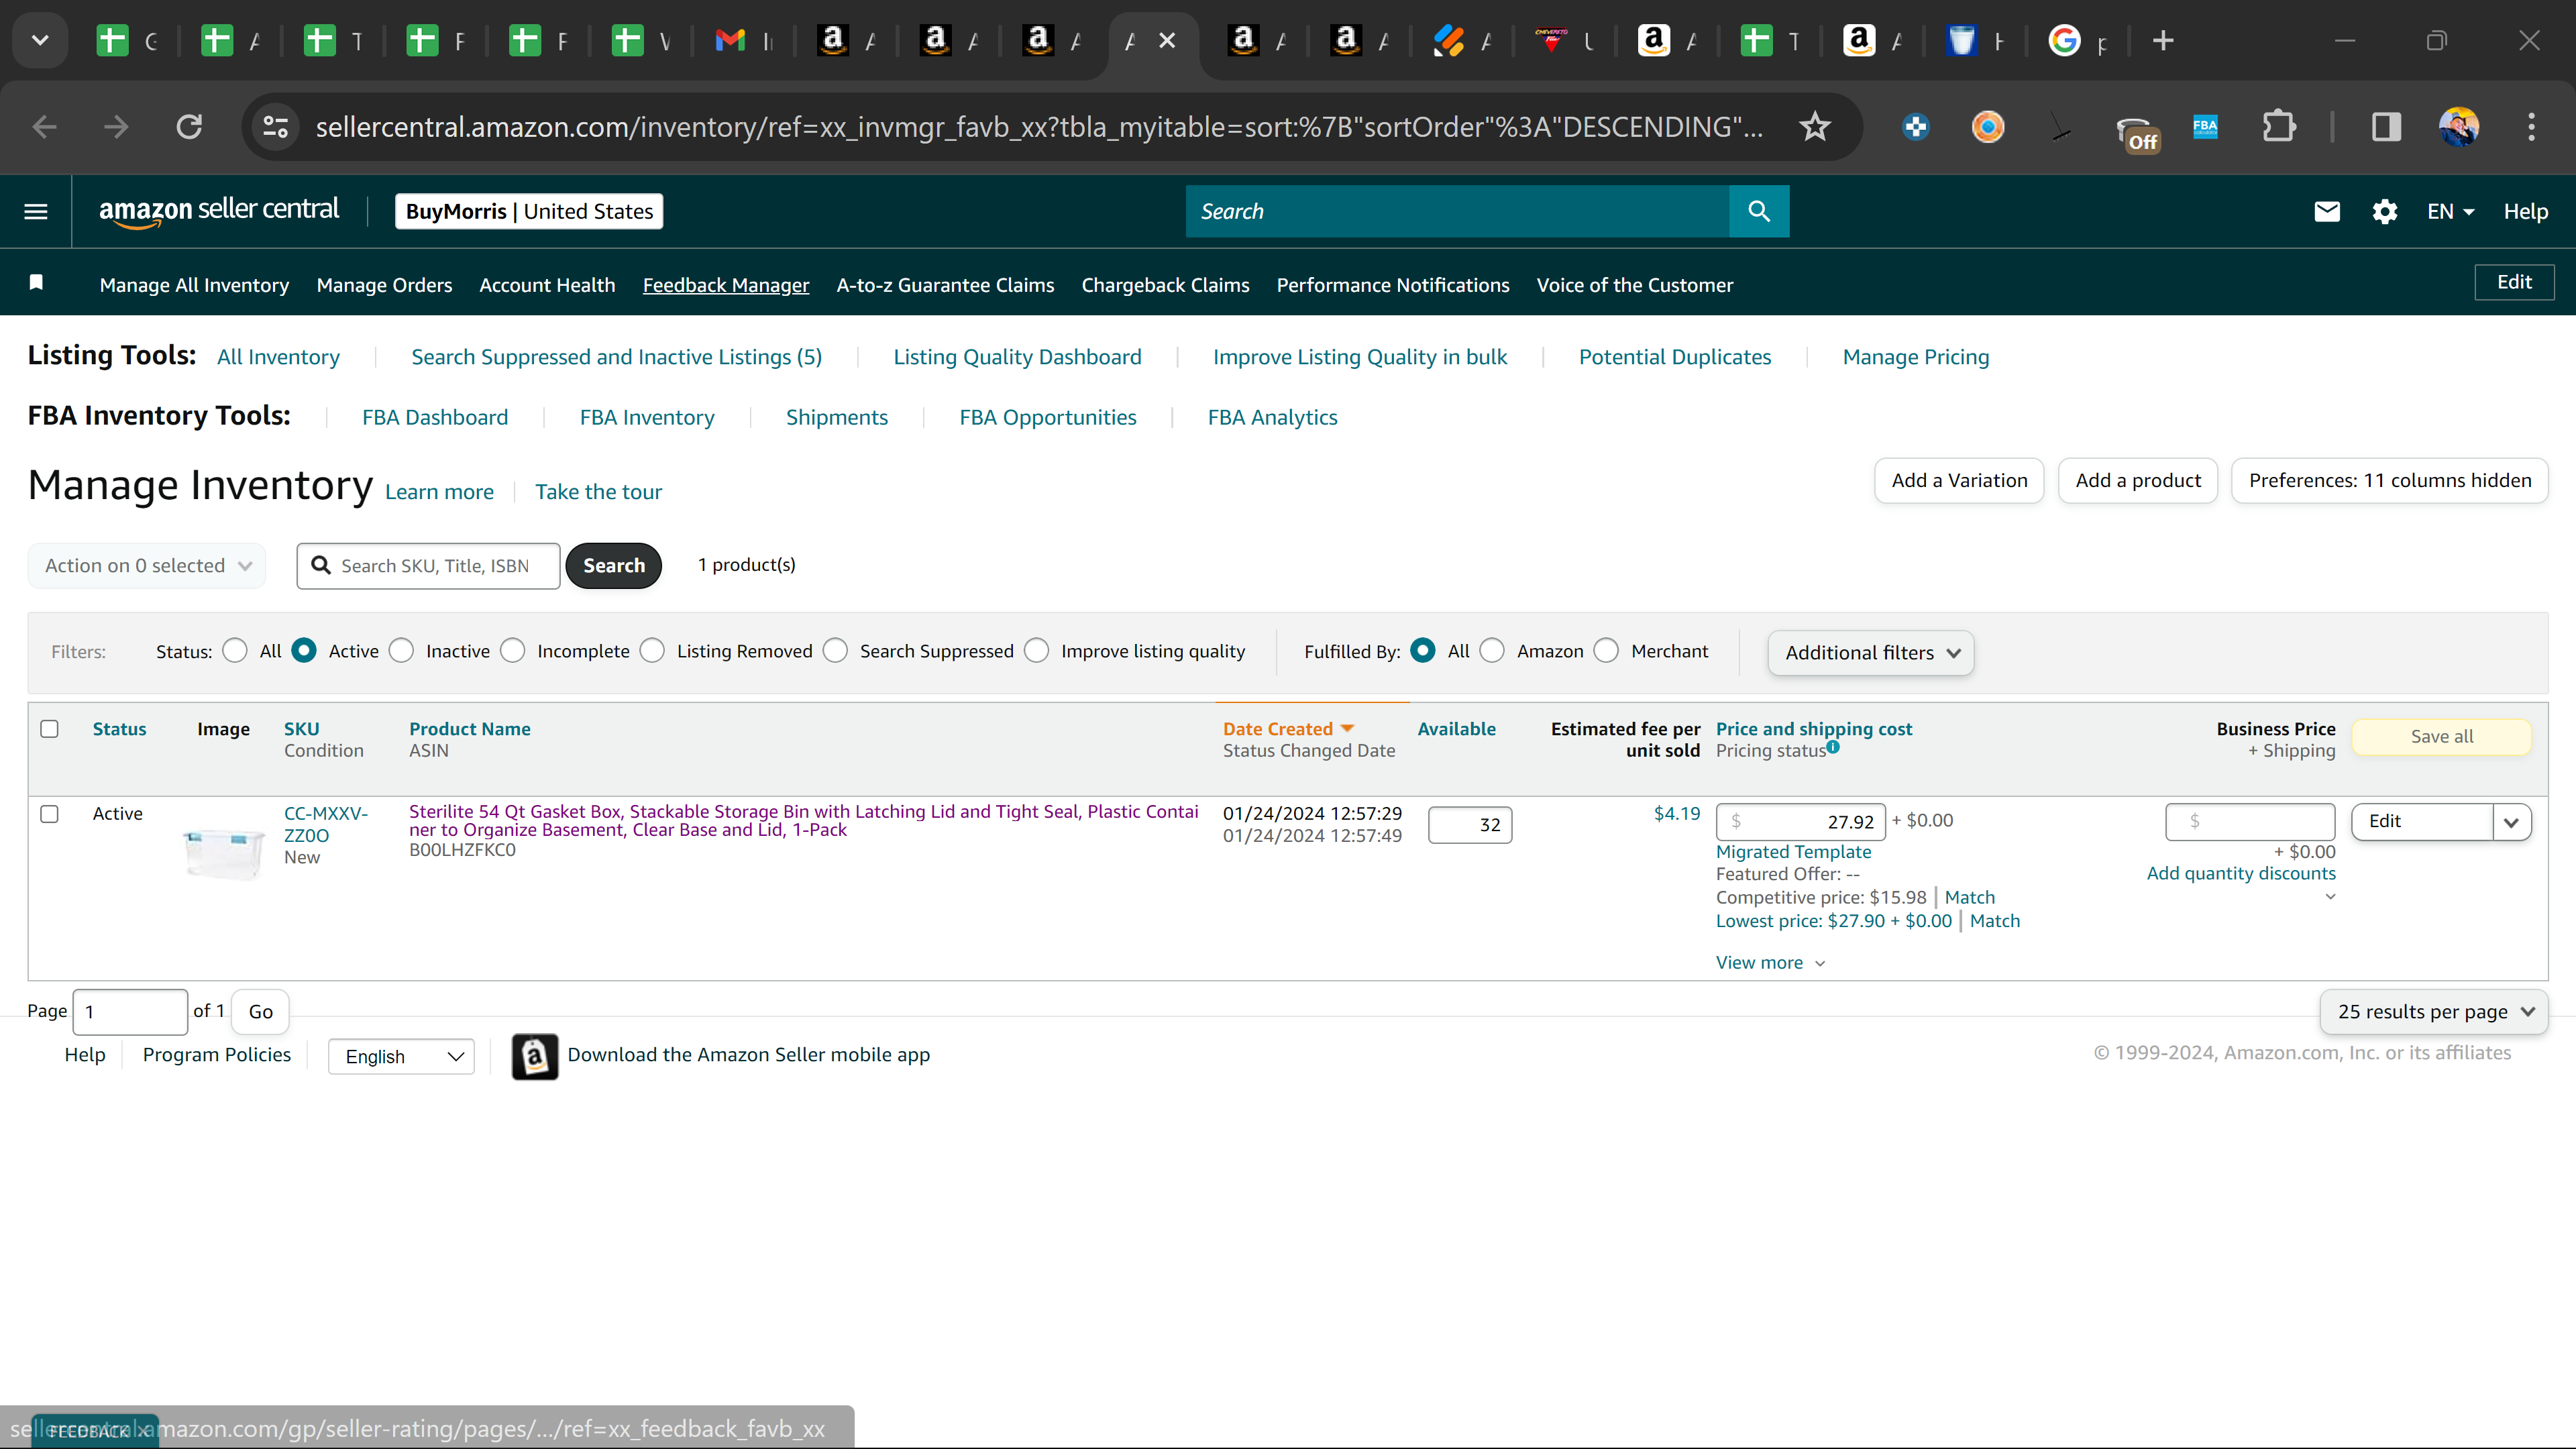The width and height of the screenshot is (2576, 1449).
Task: Select the Listing Removed status filter
Action: click(x=652, y=651)
